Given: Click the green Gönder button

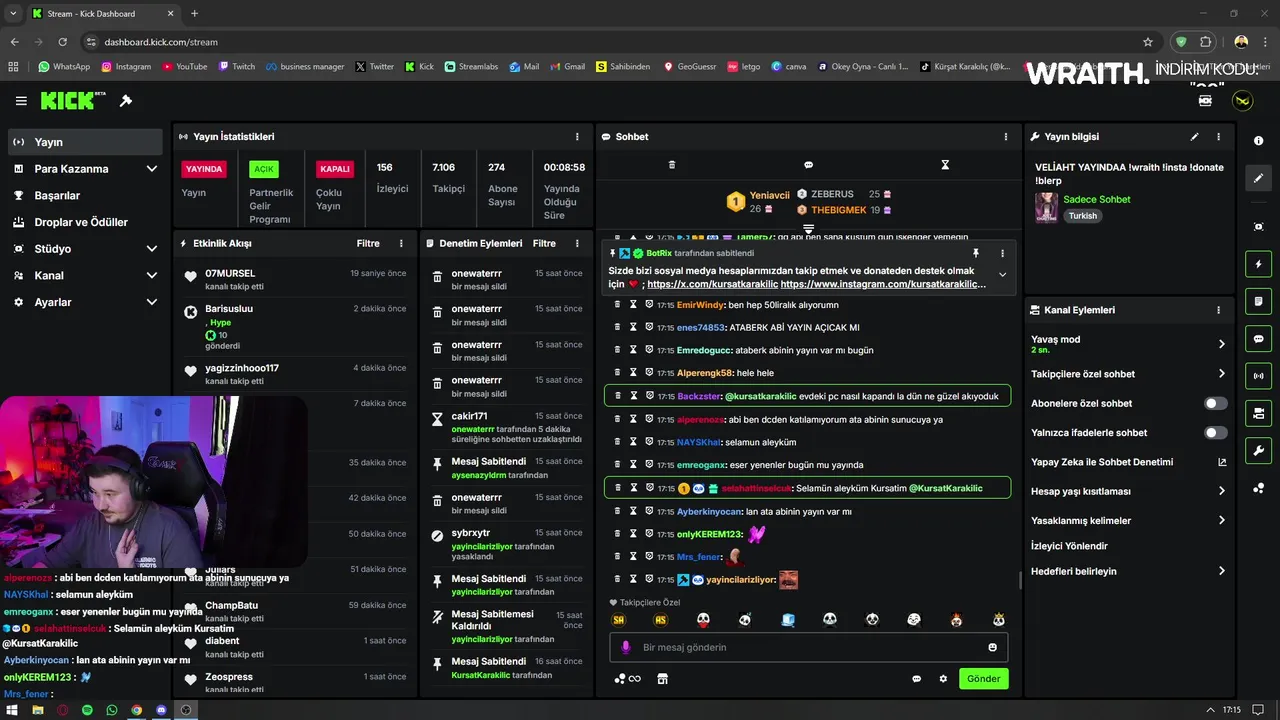Looking at the screenshot, I should (983, 678).
